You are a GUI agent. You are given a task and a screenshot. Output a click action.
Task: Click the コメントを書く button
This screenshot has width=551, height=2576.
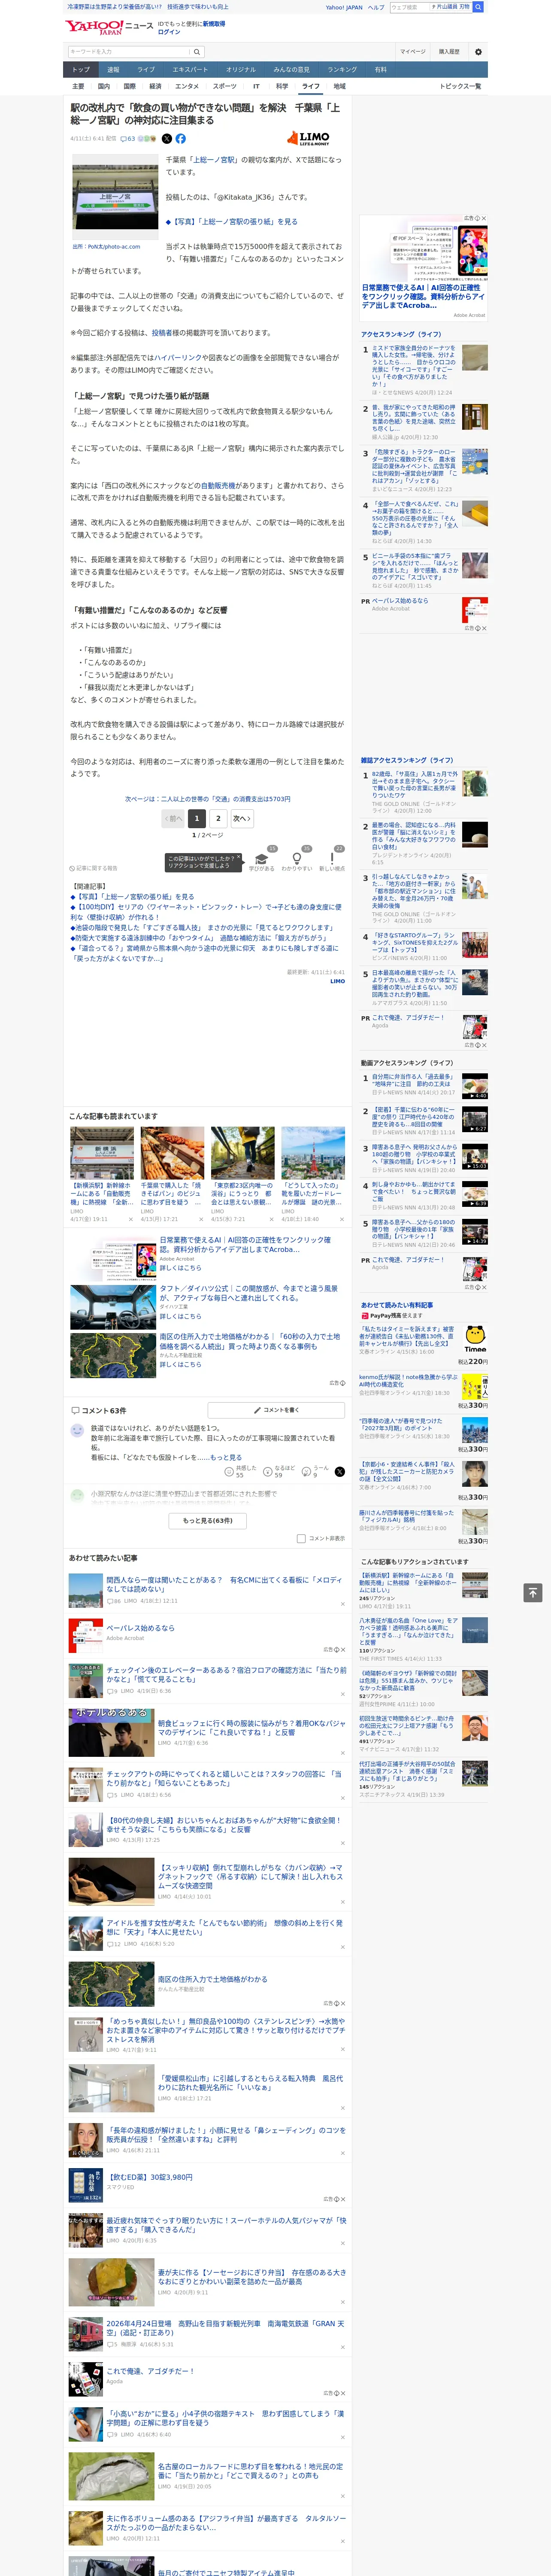click(276, 1410)
